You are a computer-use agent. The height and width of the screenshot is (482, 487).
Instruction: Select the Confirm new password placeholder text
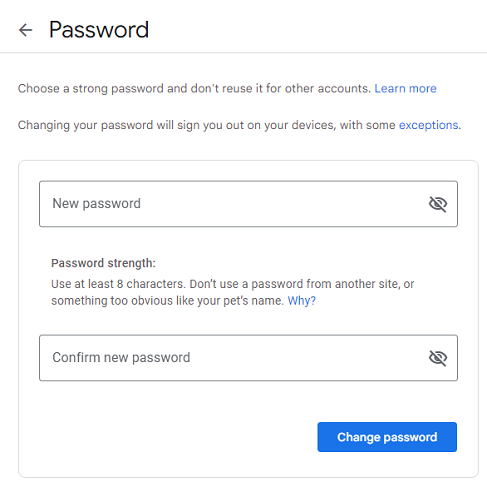pyautogui.click(x=121, y=357)
